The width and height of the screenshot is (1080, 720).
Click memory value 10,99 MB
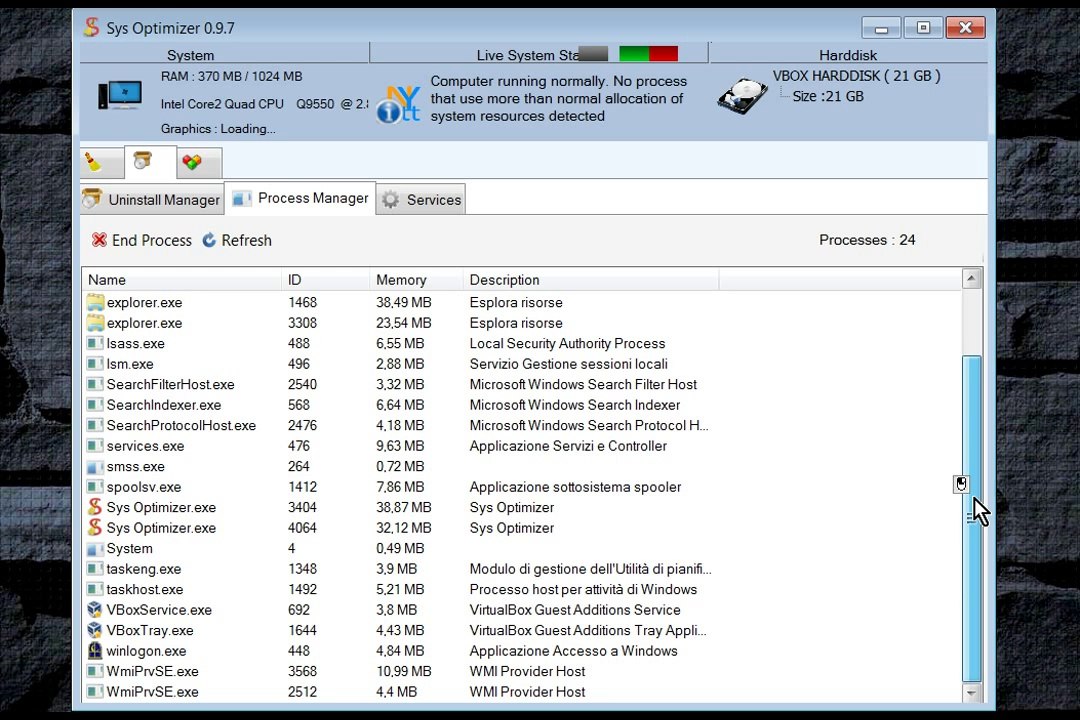pos(404,671)
